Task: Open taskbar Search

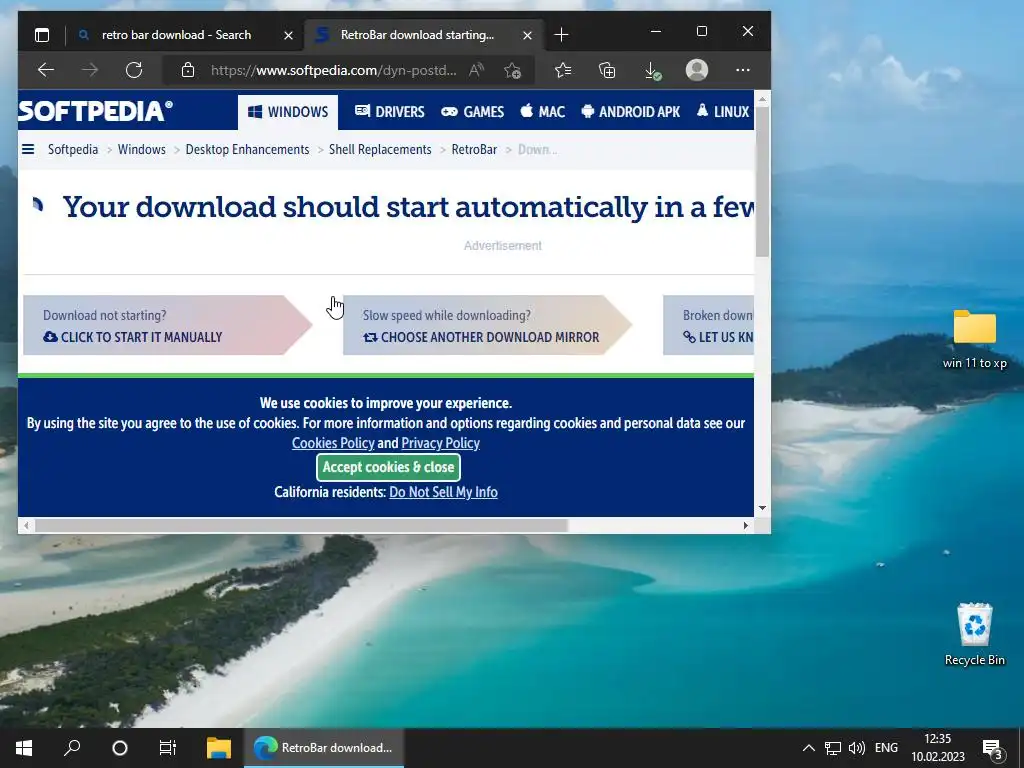Action: [x=72, y=748]
